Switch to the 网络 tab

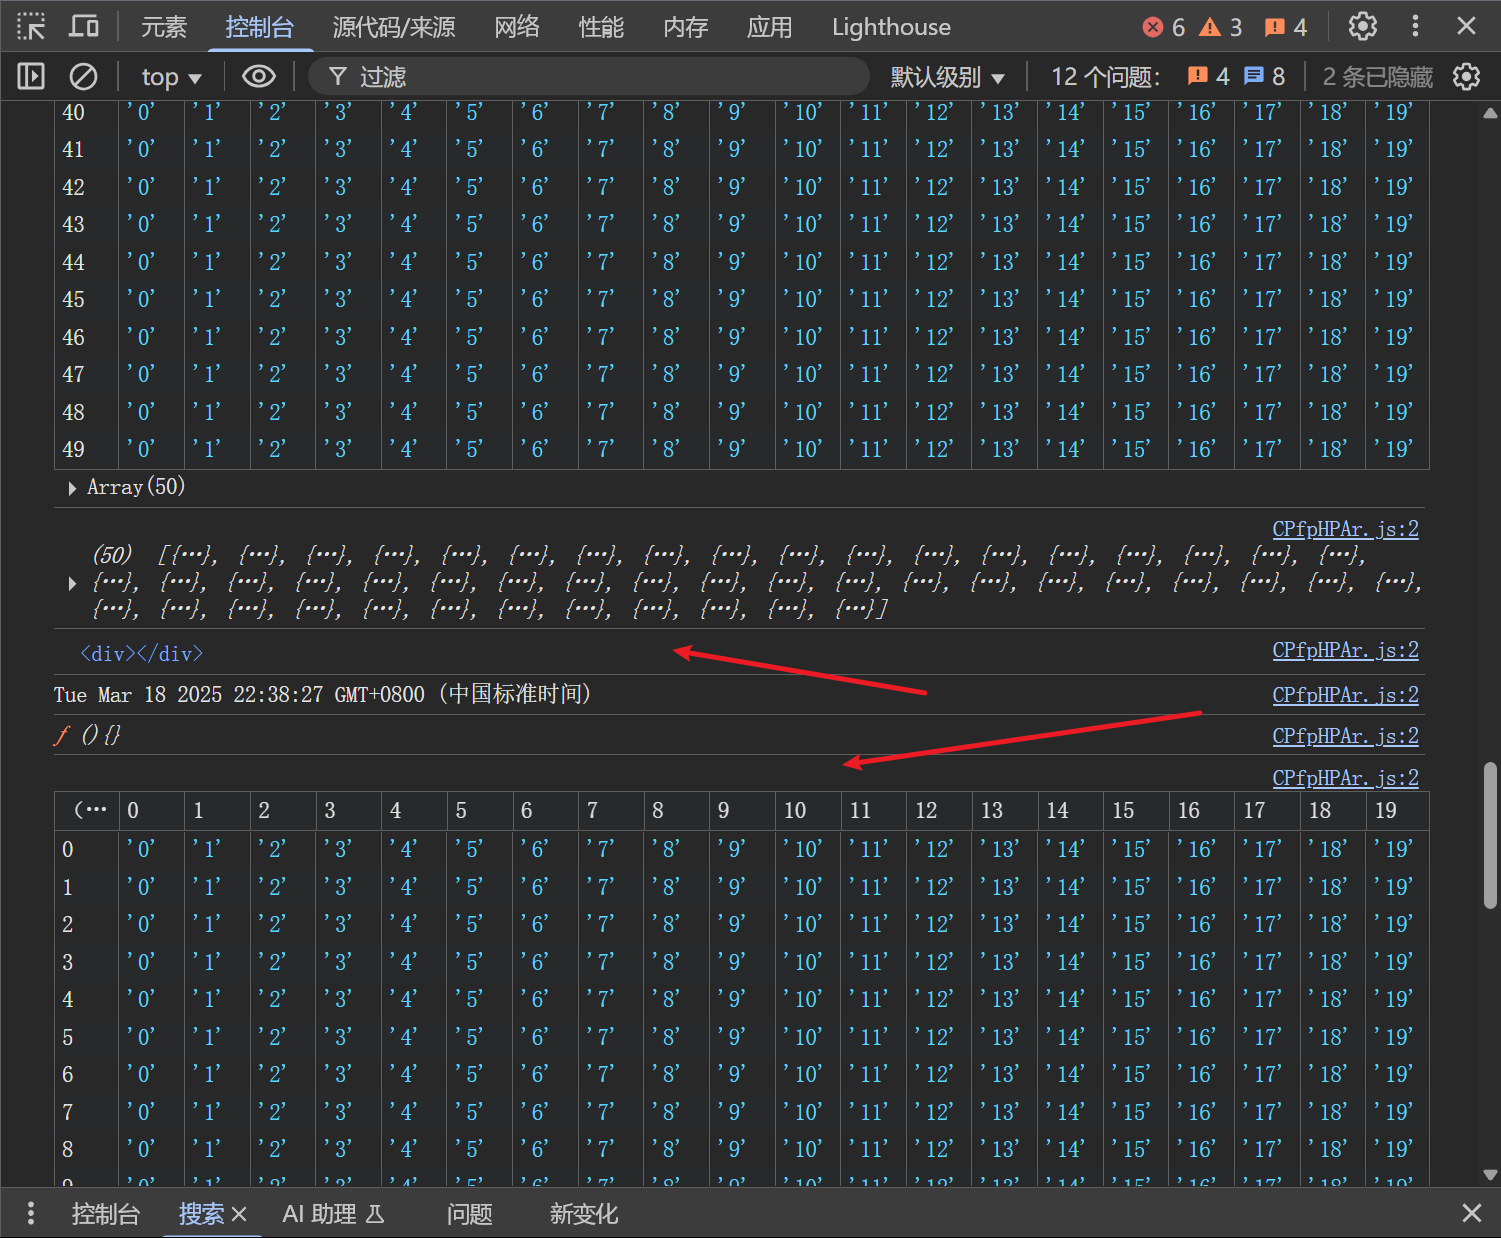517,27
